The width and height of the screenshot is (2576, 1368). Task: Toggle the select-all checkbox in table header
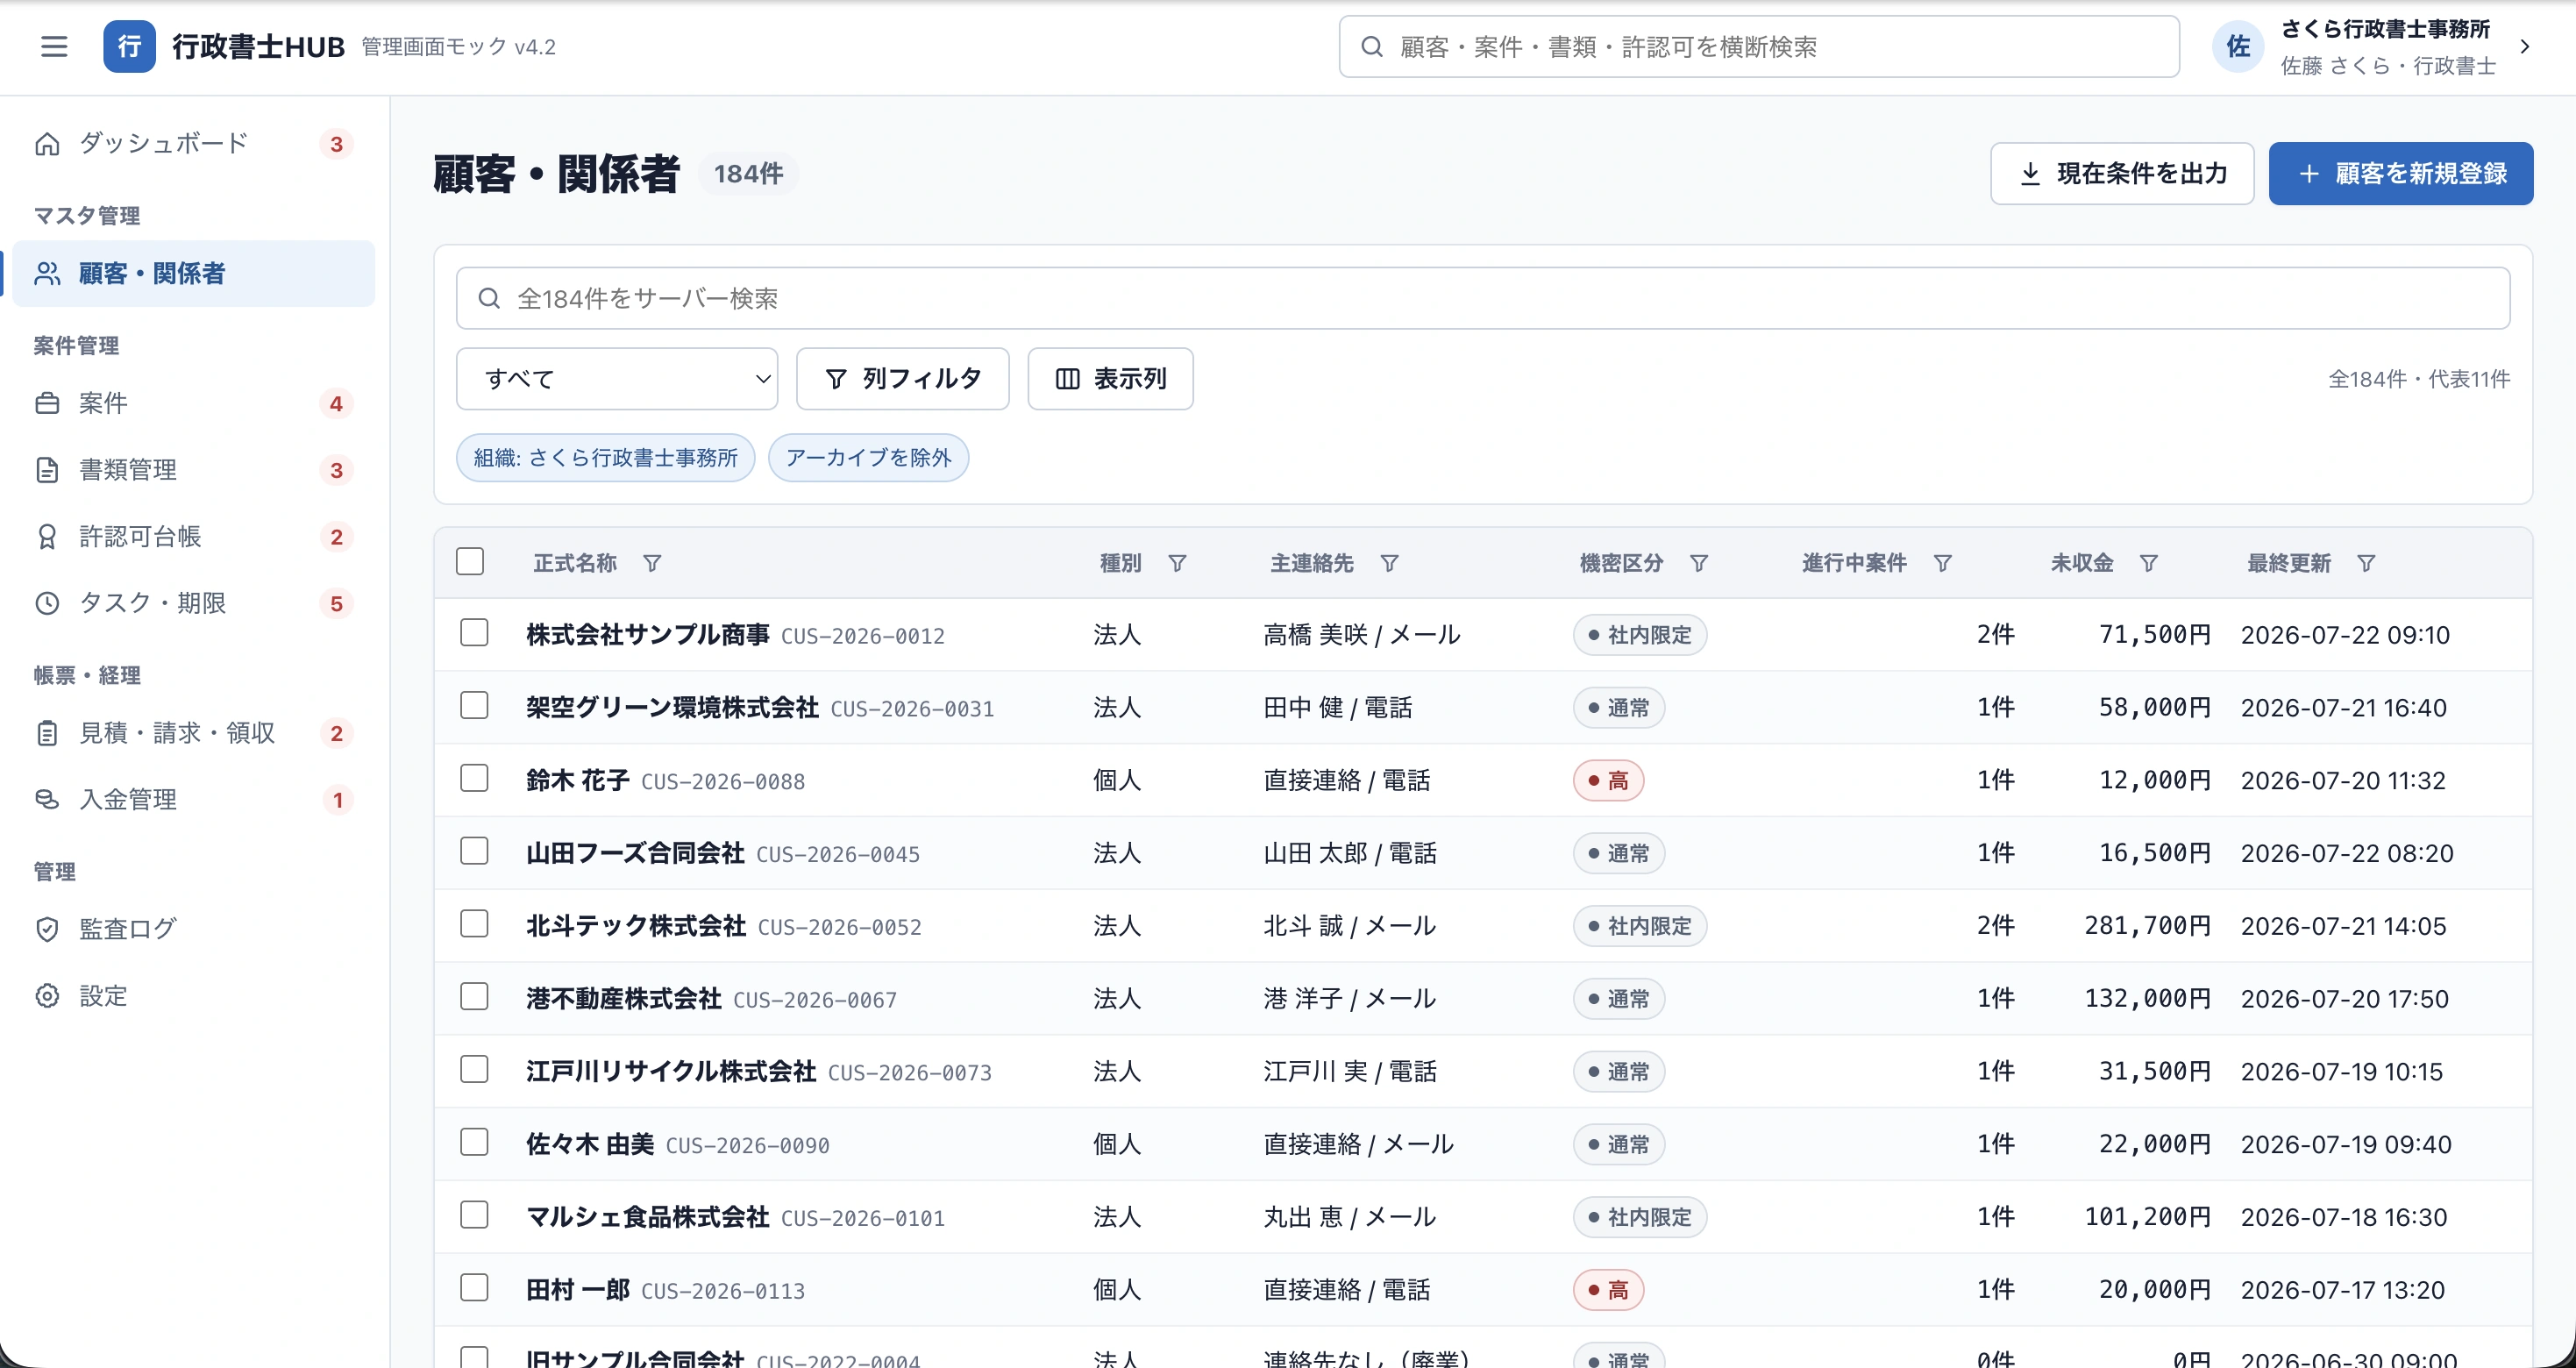click(x=470, y=561)
